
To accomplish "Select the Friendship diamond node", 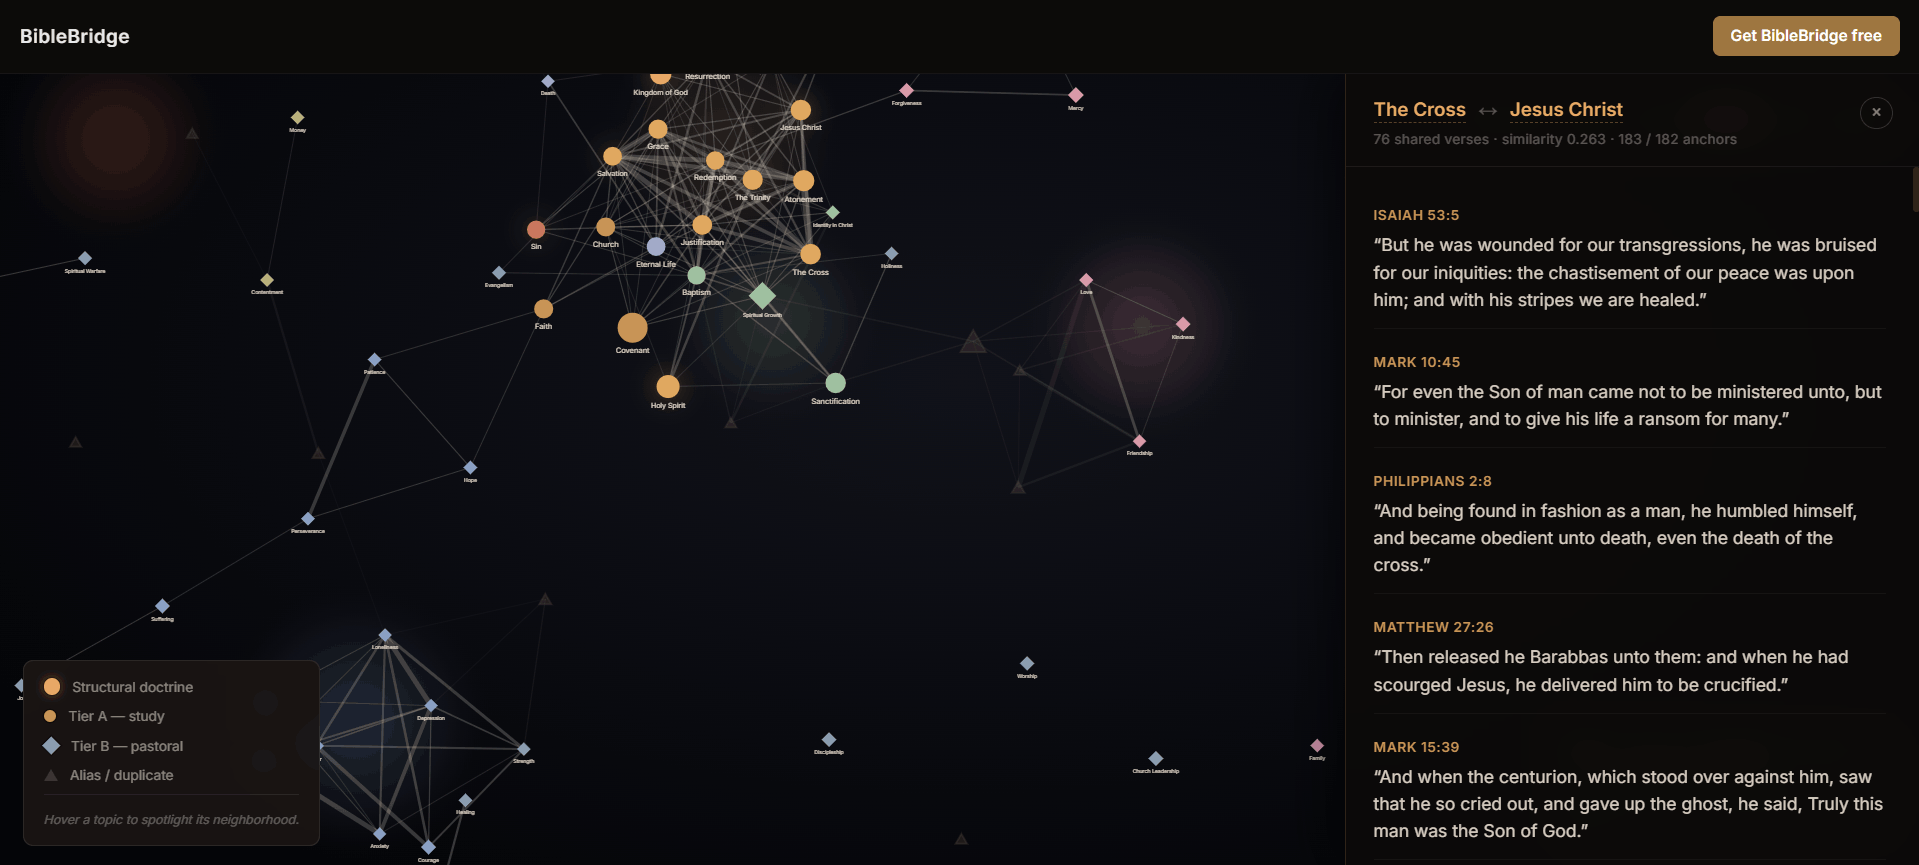I will click(x=1139, y=441).
